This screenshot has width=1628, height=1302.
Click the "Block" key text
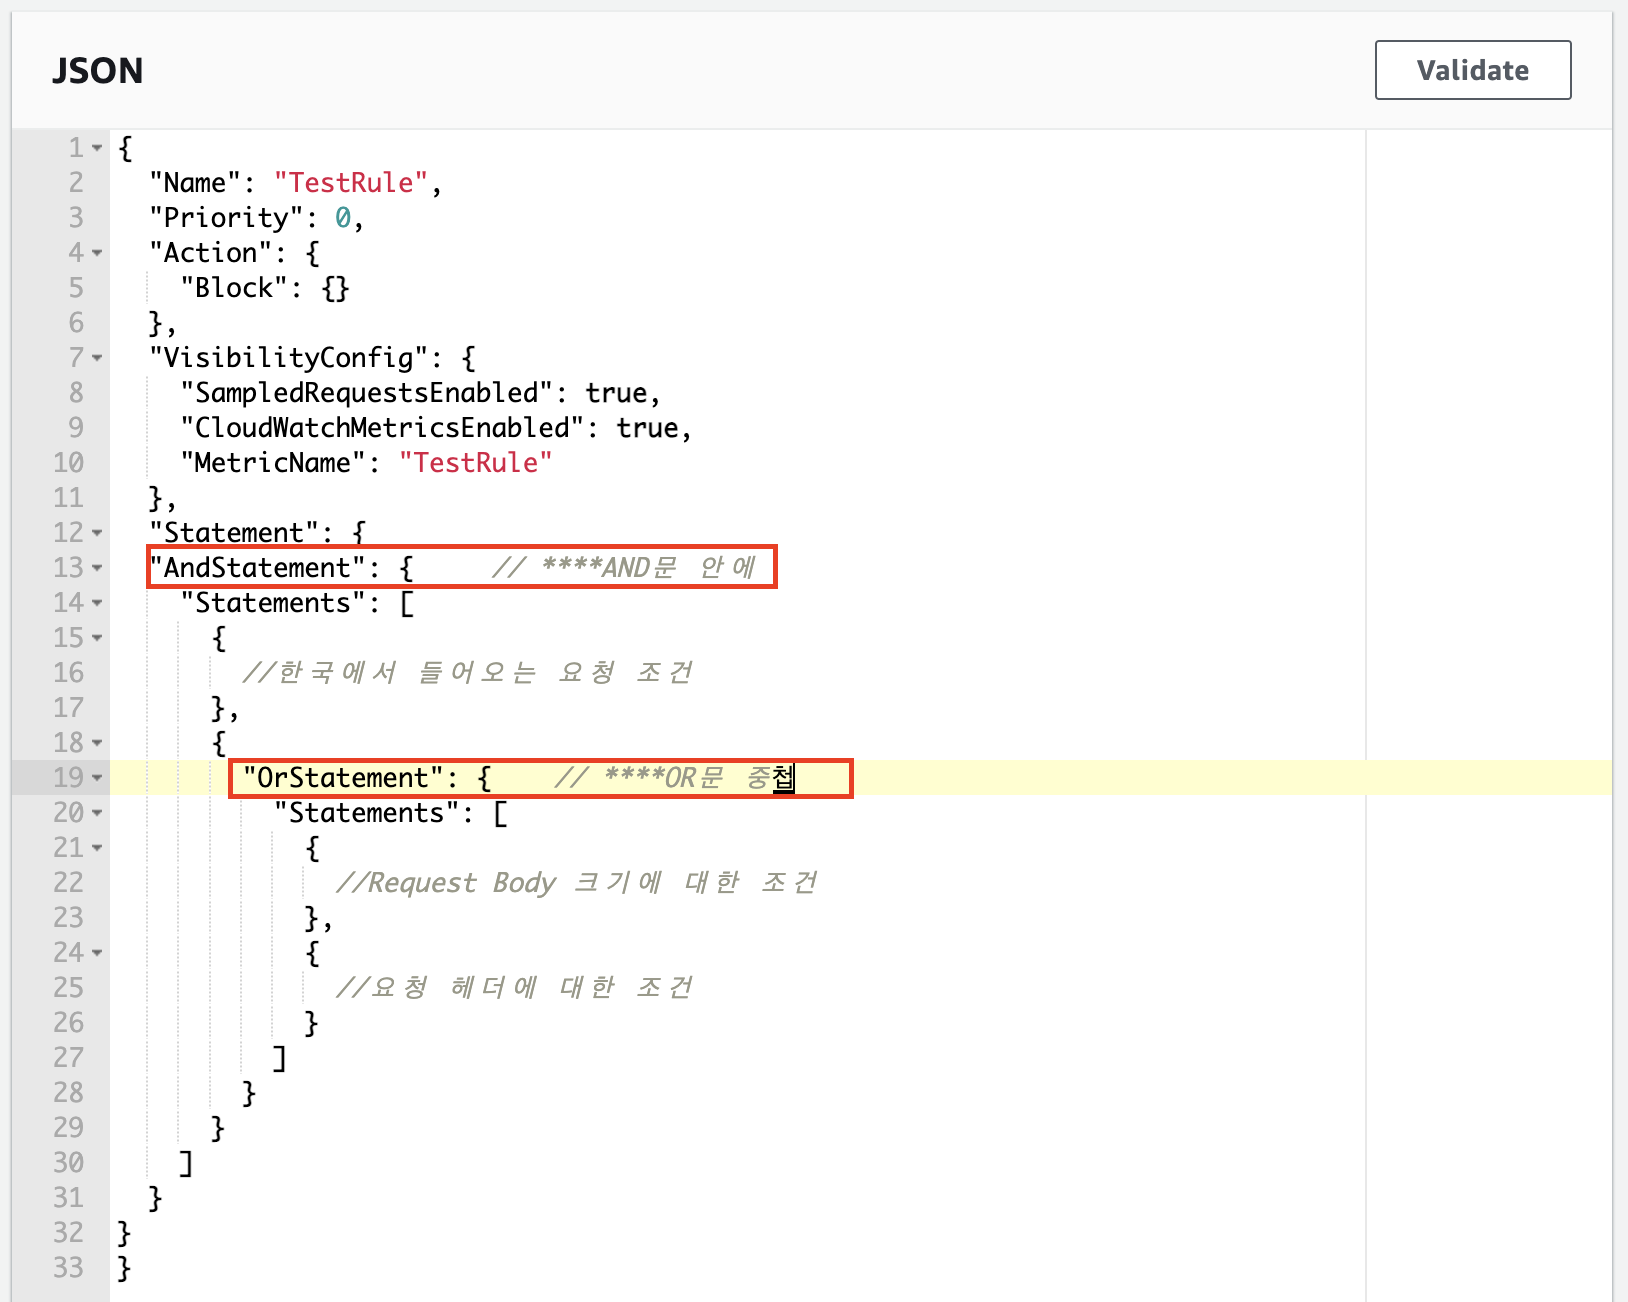coord(234,288)
